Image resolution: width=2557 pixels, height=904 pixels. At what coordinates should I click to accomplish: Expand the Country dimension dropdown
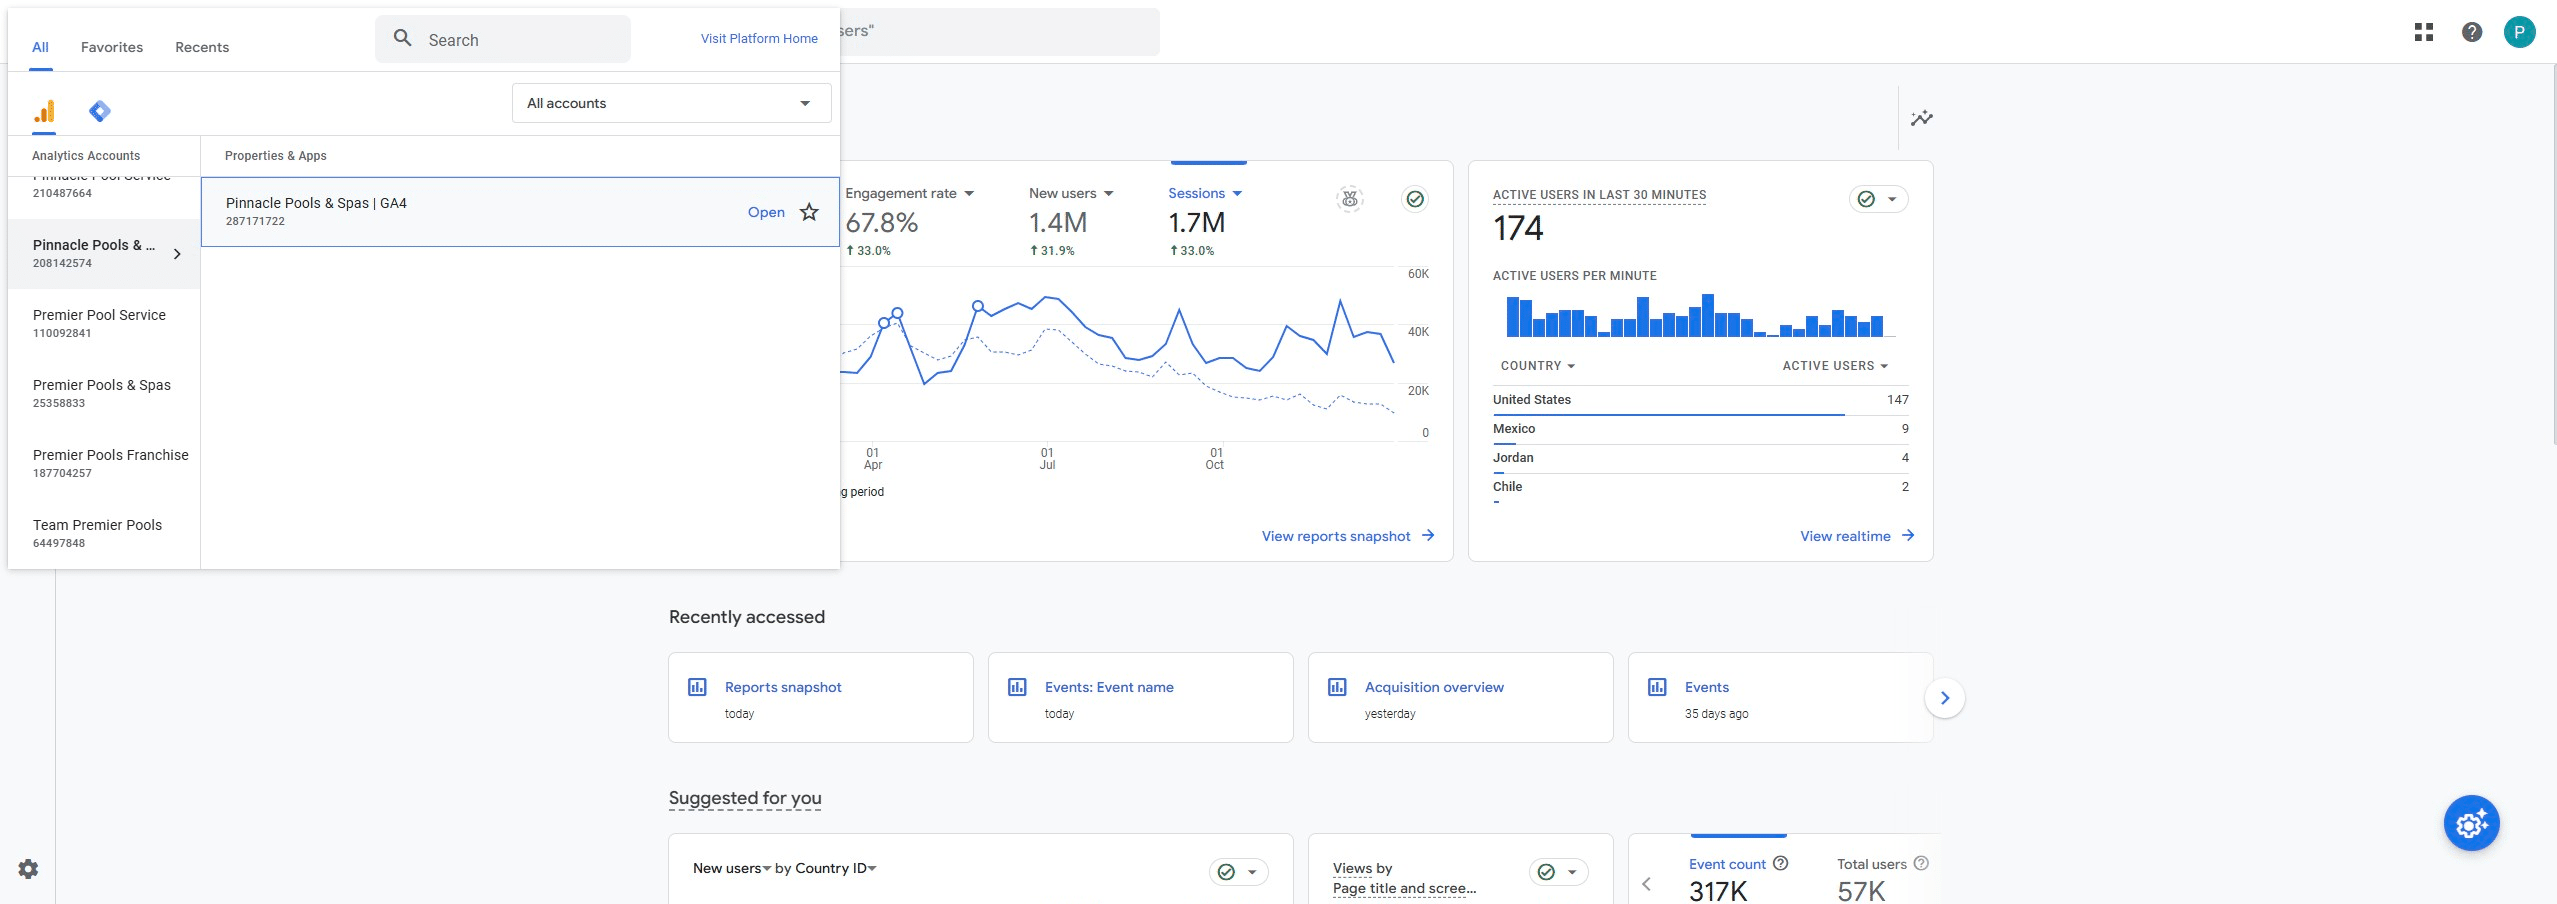click(x=1537, y=366)
